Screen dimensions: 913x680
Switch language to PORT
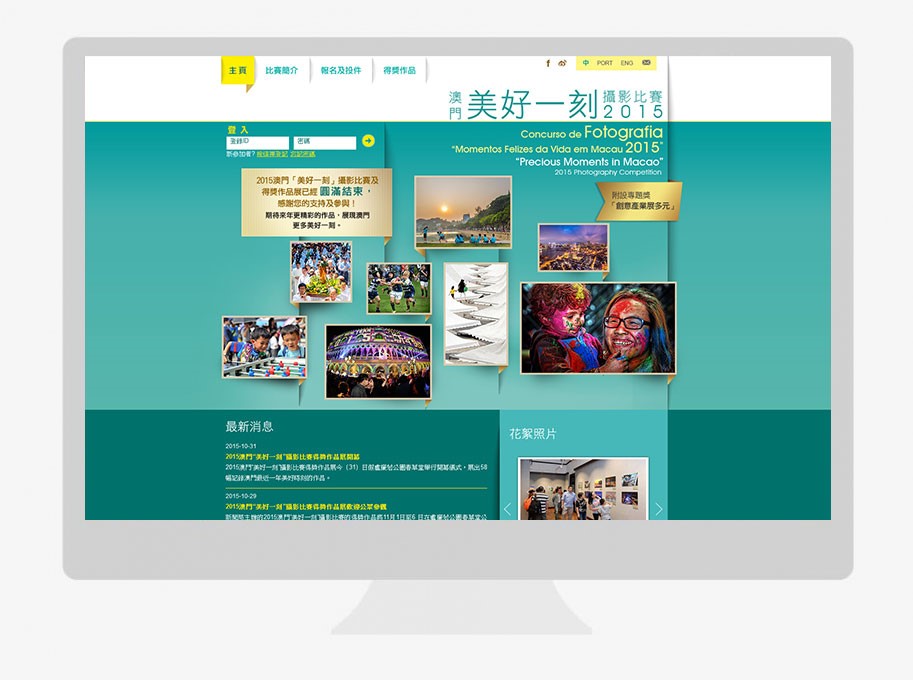(x=605, y=63)
